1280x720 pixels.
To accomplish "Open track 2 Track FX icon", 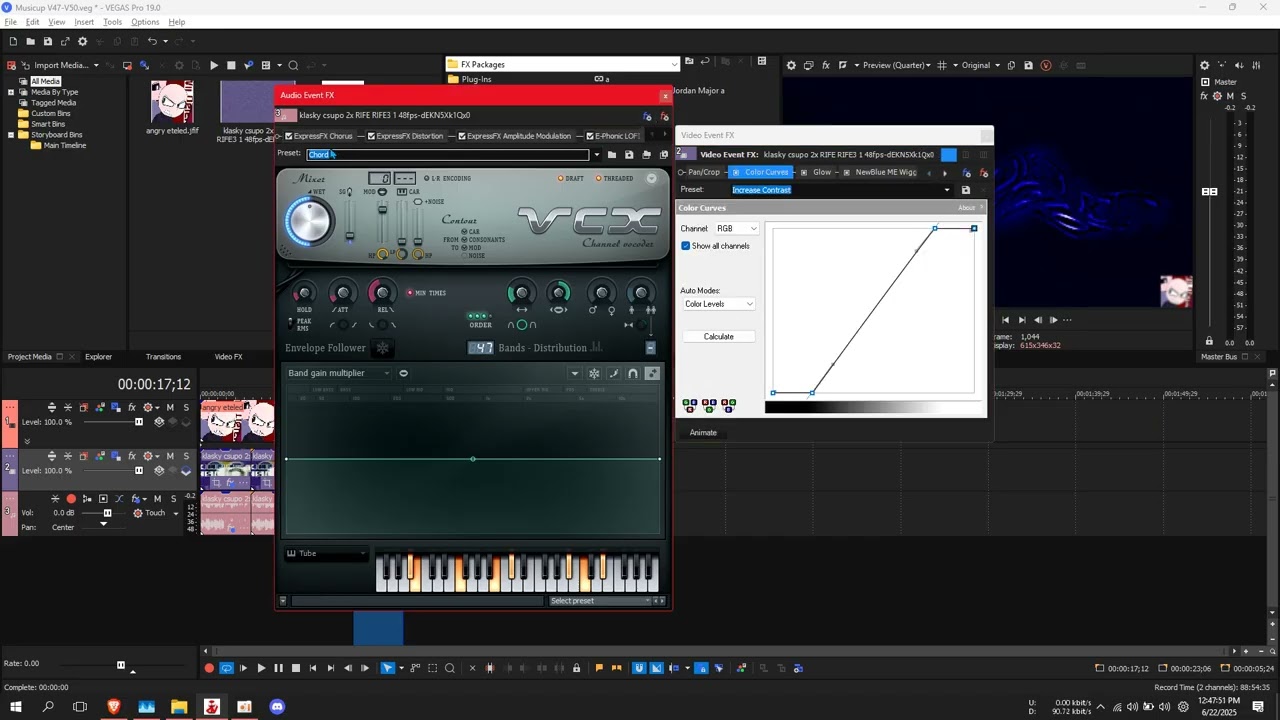I will [132, 456].
